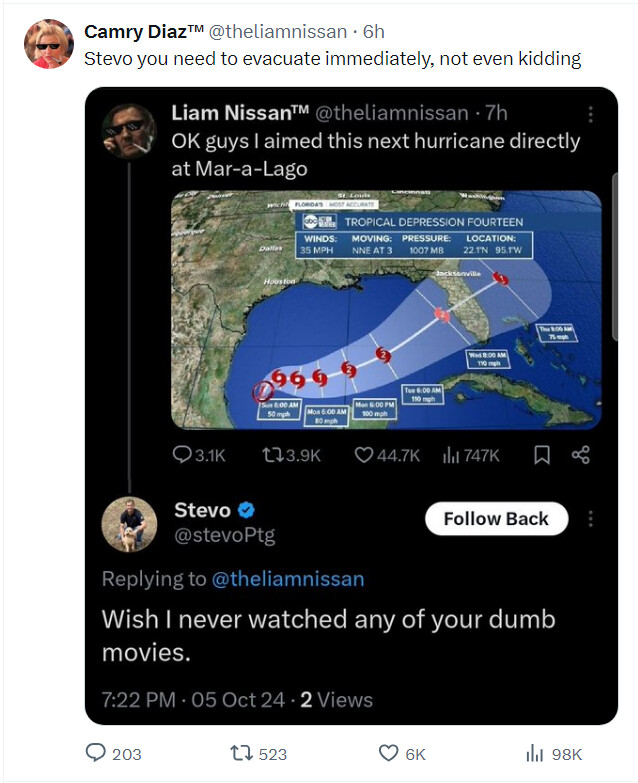Viewport: 638px width, 783px height.
Task: Bookmark the Liam Nissan tweet
Action: 542,455
